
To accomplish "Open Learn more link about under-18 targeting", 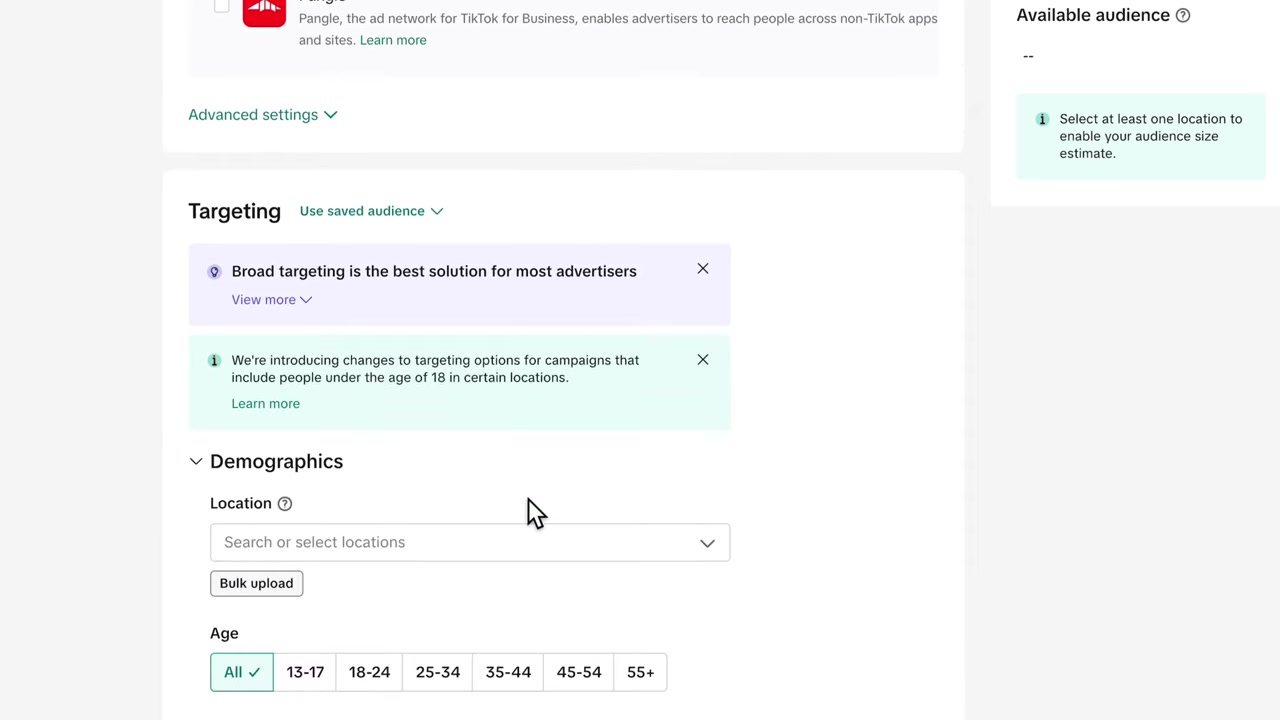I will coord(265,404).
